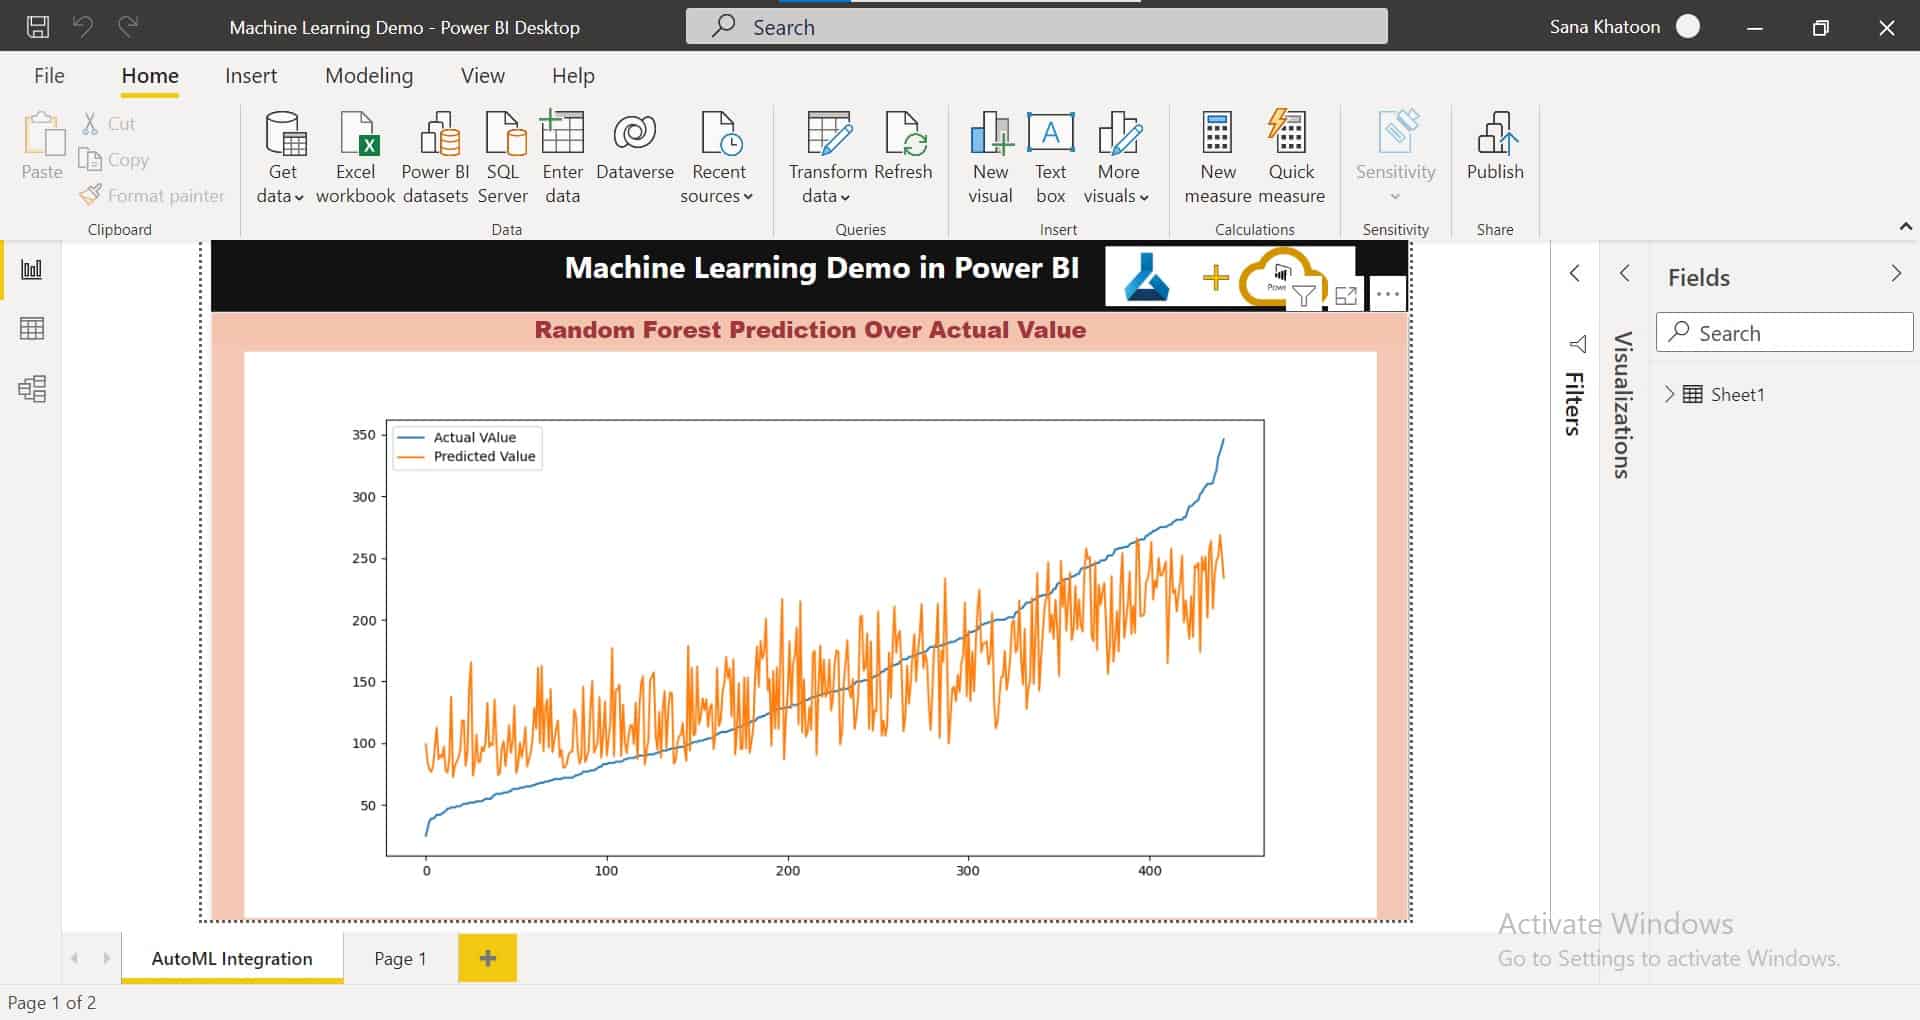This screenshot has height=1020, width=1920.
Task: Switch to the Page 1 tab
Action: tap(400, 958)
